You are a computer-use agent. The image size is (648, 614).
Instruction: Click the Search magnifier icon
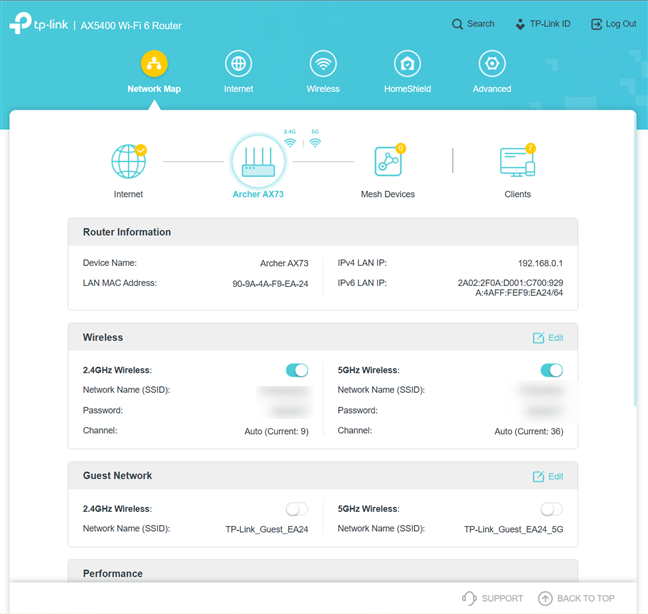point(457,24)
